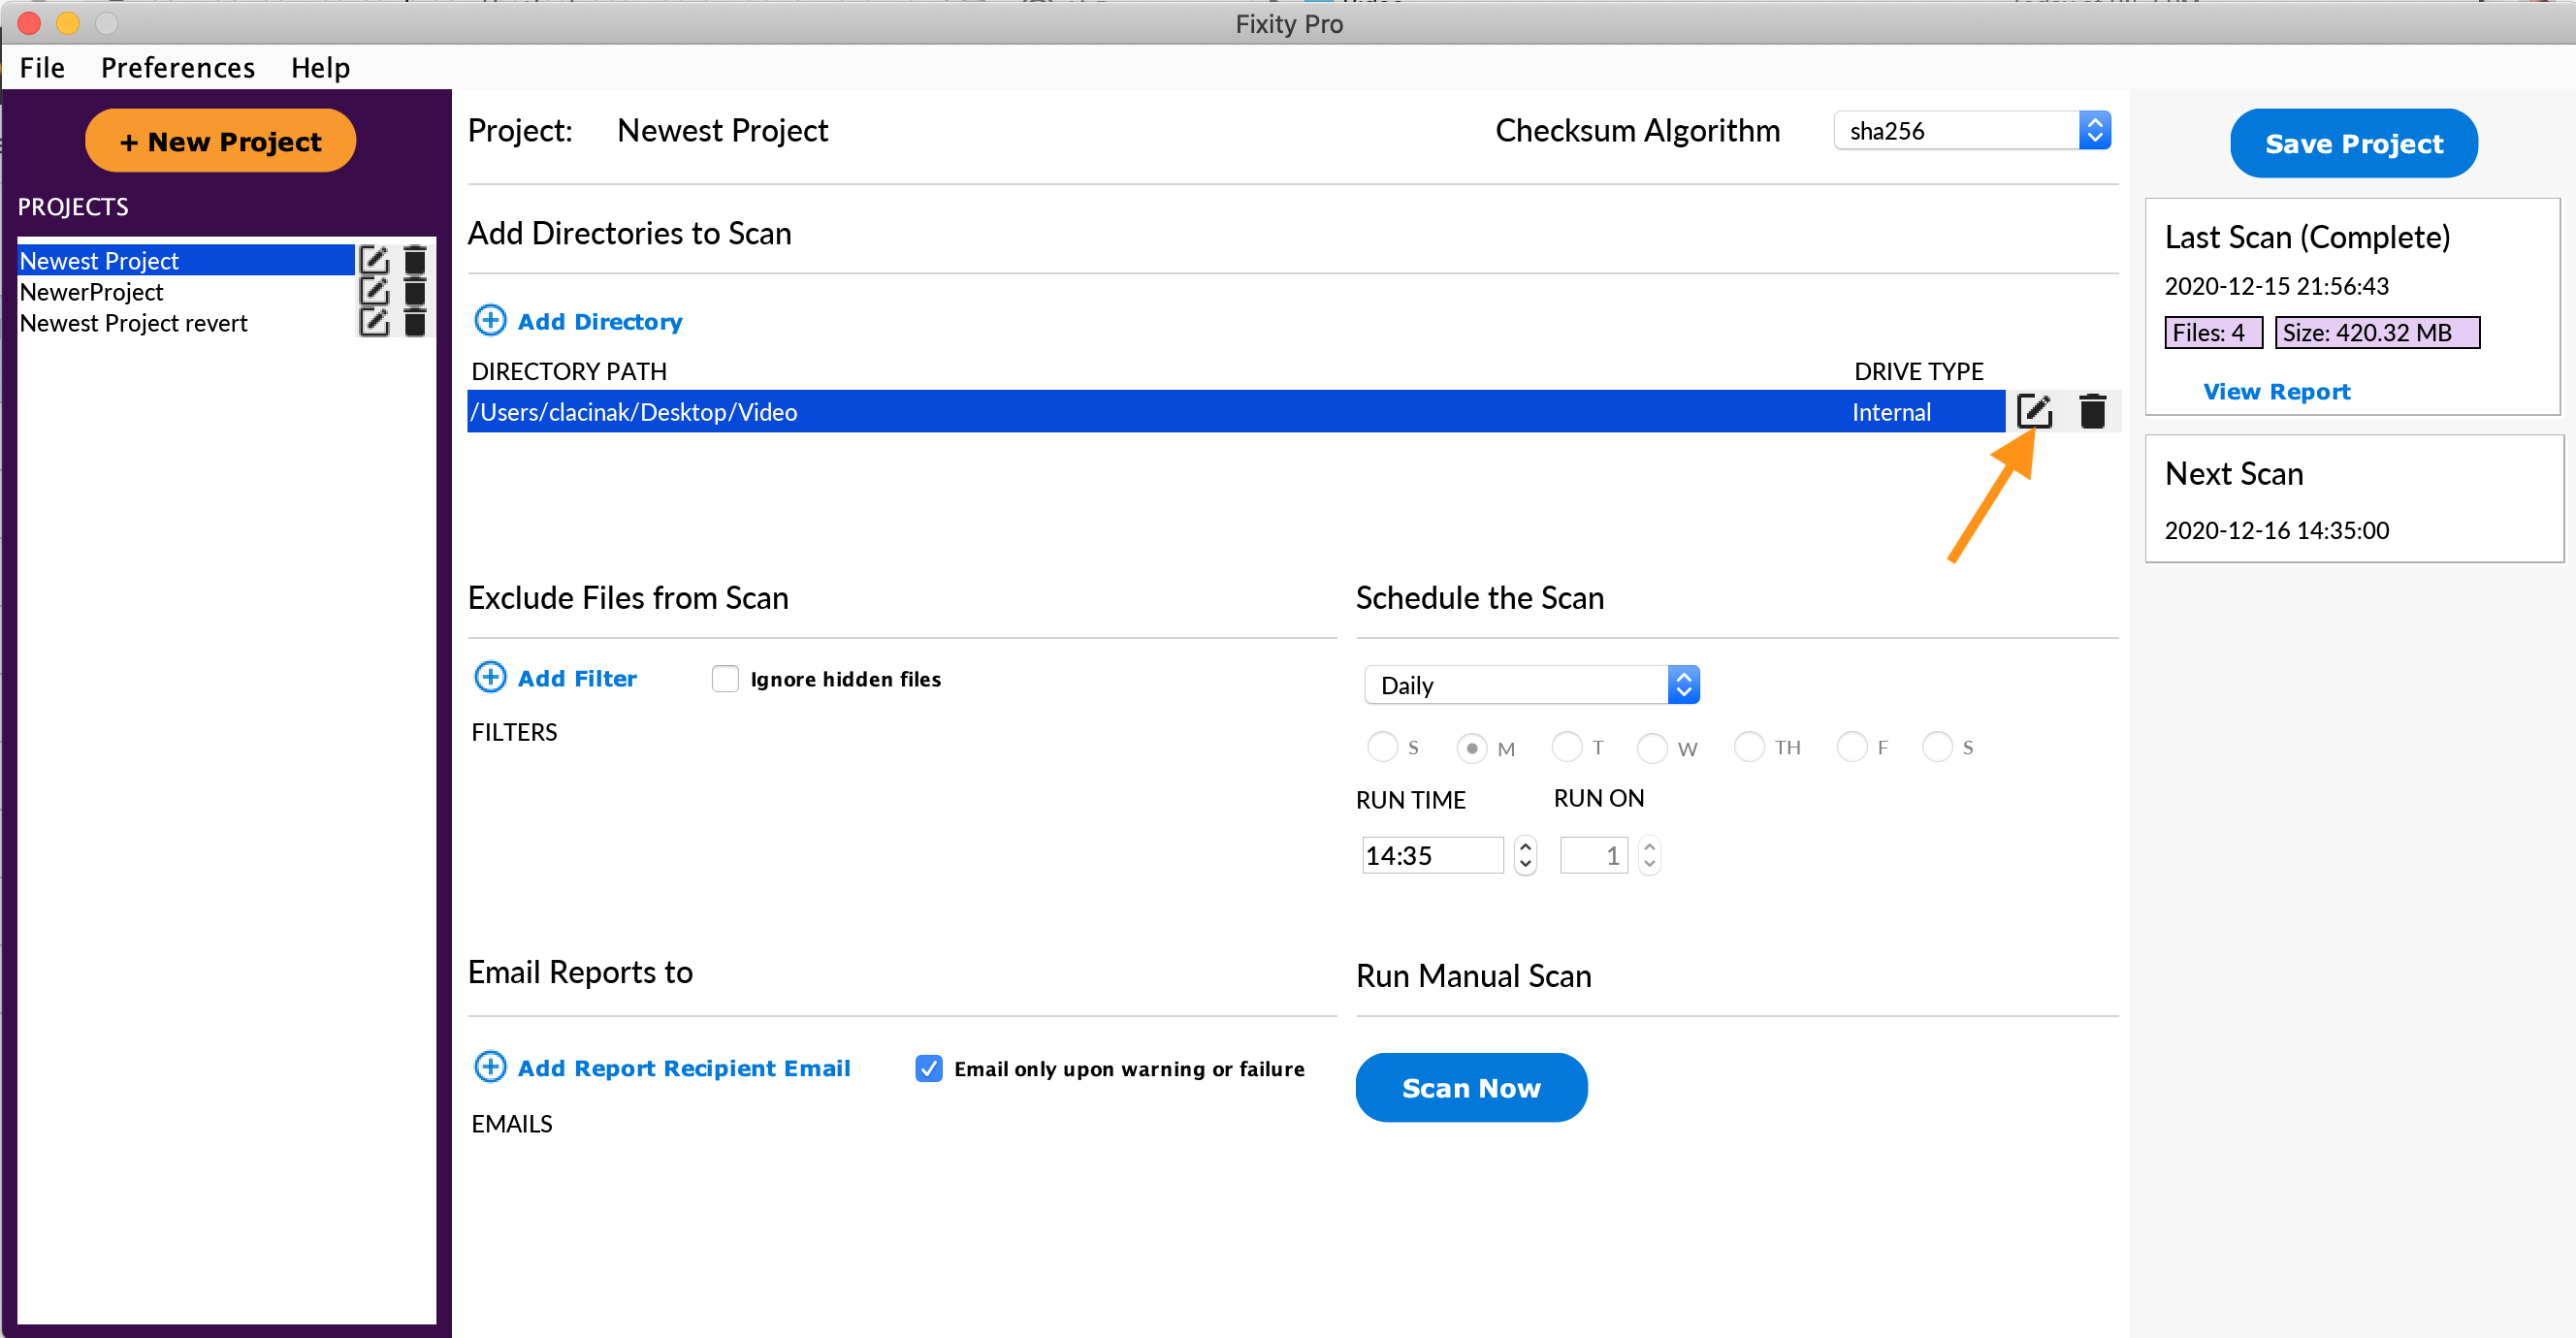Click next scan time 2020-12-16 14:35:00
Image resolution: width=2576 pixels, height=1338 pixels.
pos(2276,529)
